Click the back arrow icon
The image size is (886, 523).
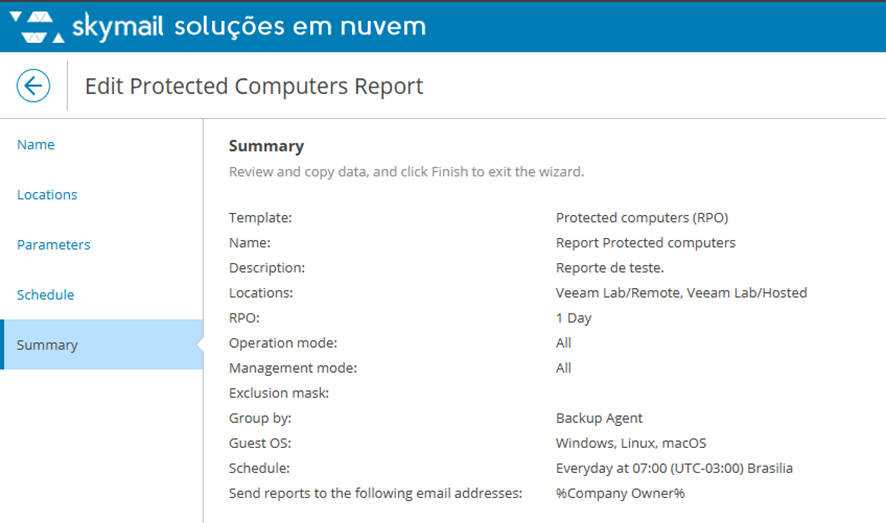33,86
